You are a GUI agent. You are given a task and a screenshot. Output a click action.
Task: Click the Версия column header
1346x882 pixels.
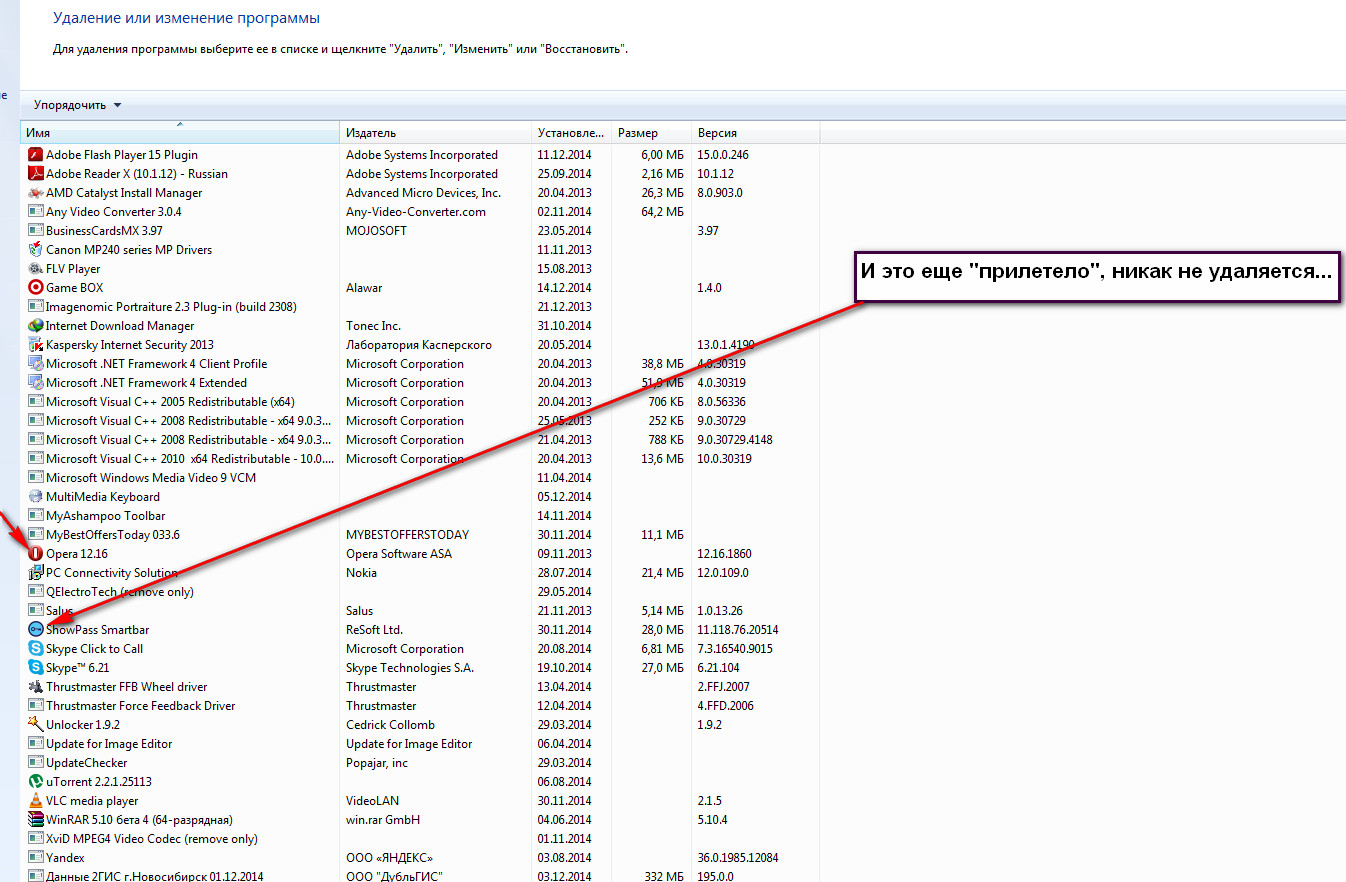coord(755,133)
